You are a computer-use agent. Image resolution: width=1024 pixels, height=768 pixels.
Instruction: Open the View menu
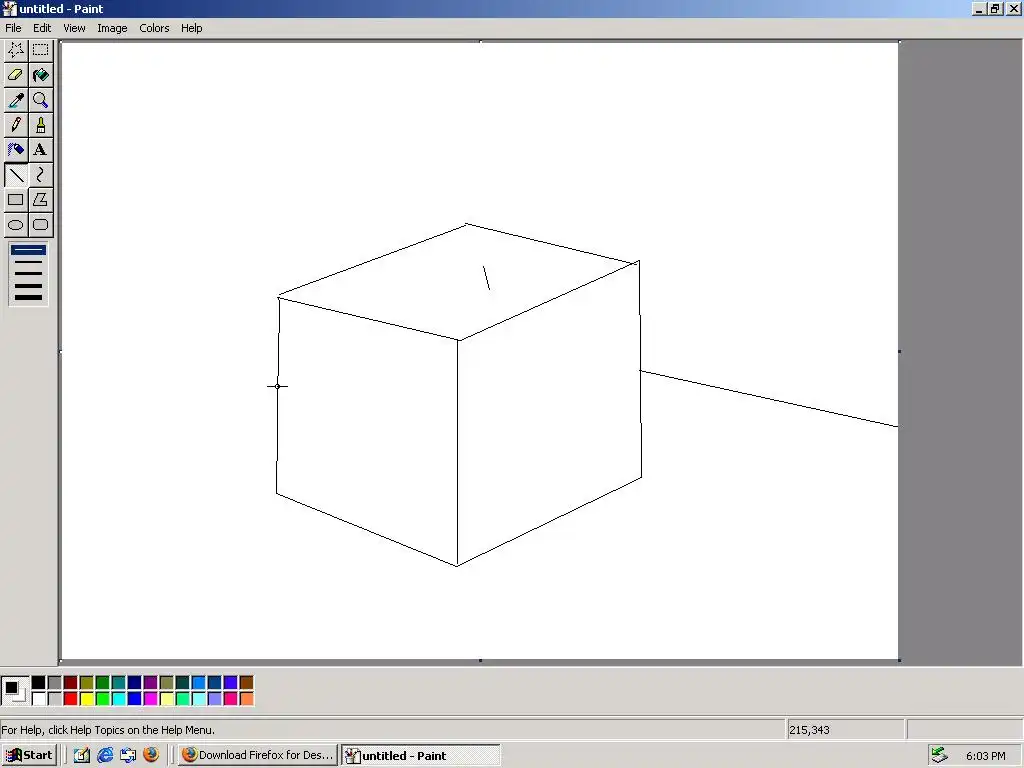[74, 28]
